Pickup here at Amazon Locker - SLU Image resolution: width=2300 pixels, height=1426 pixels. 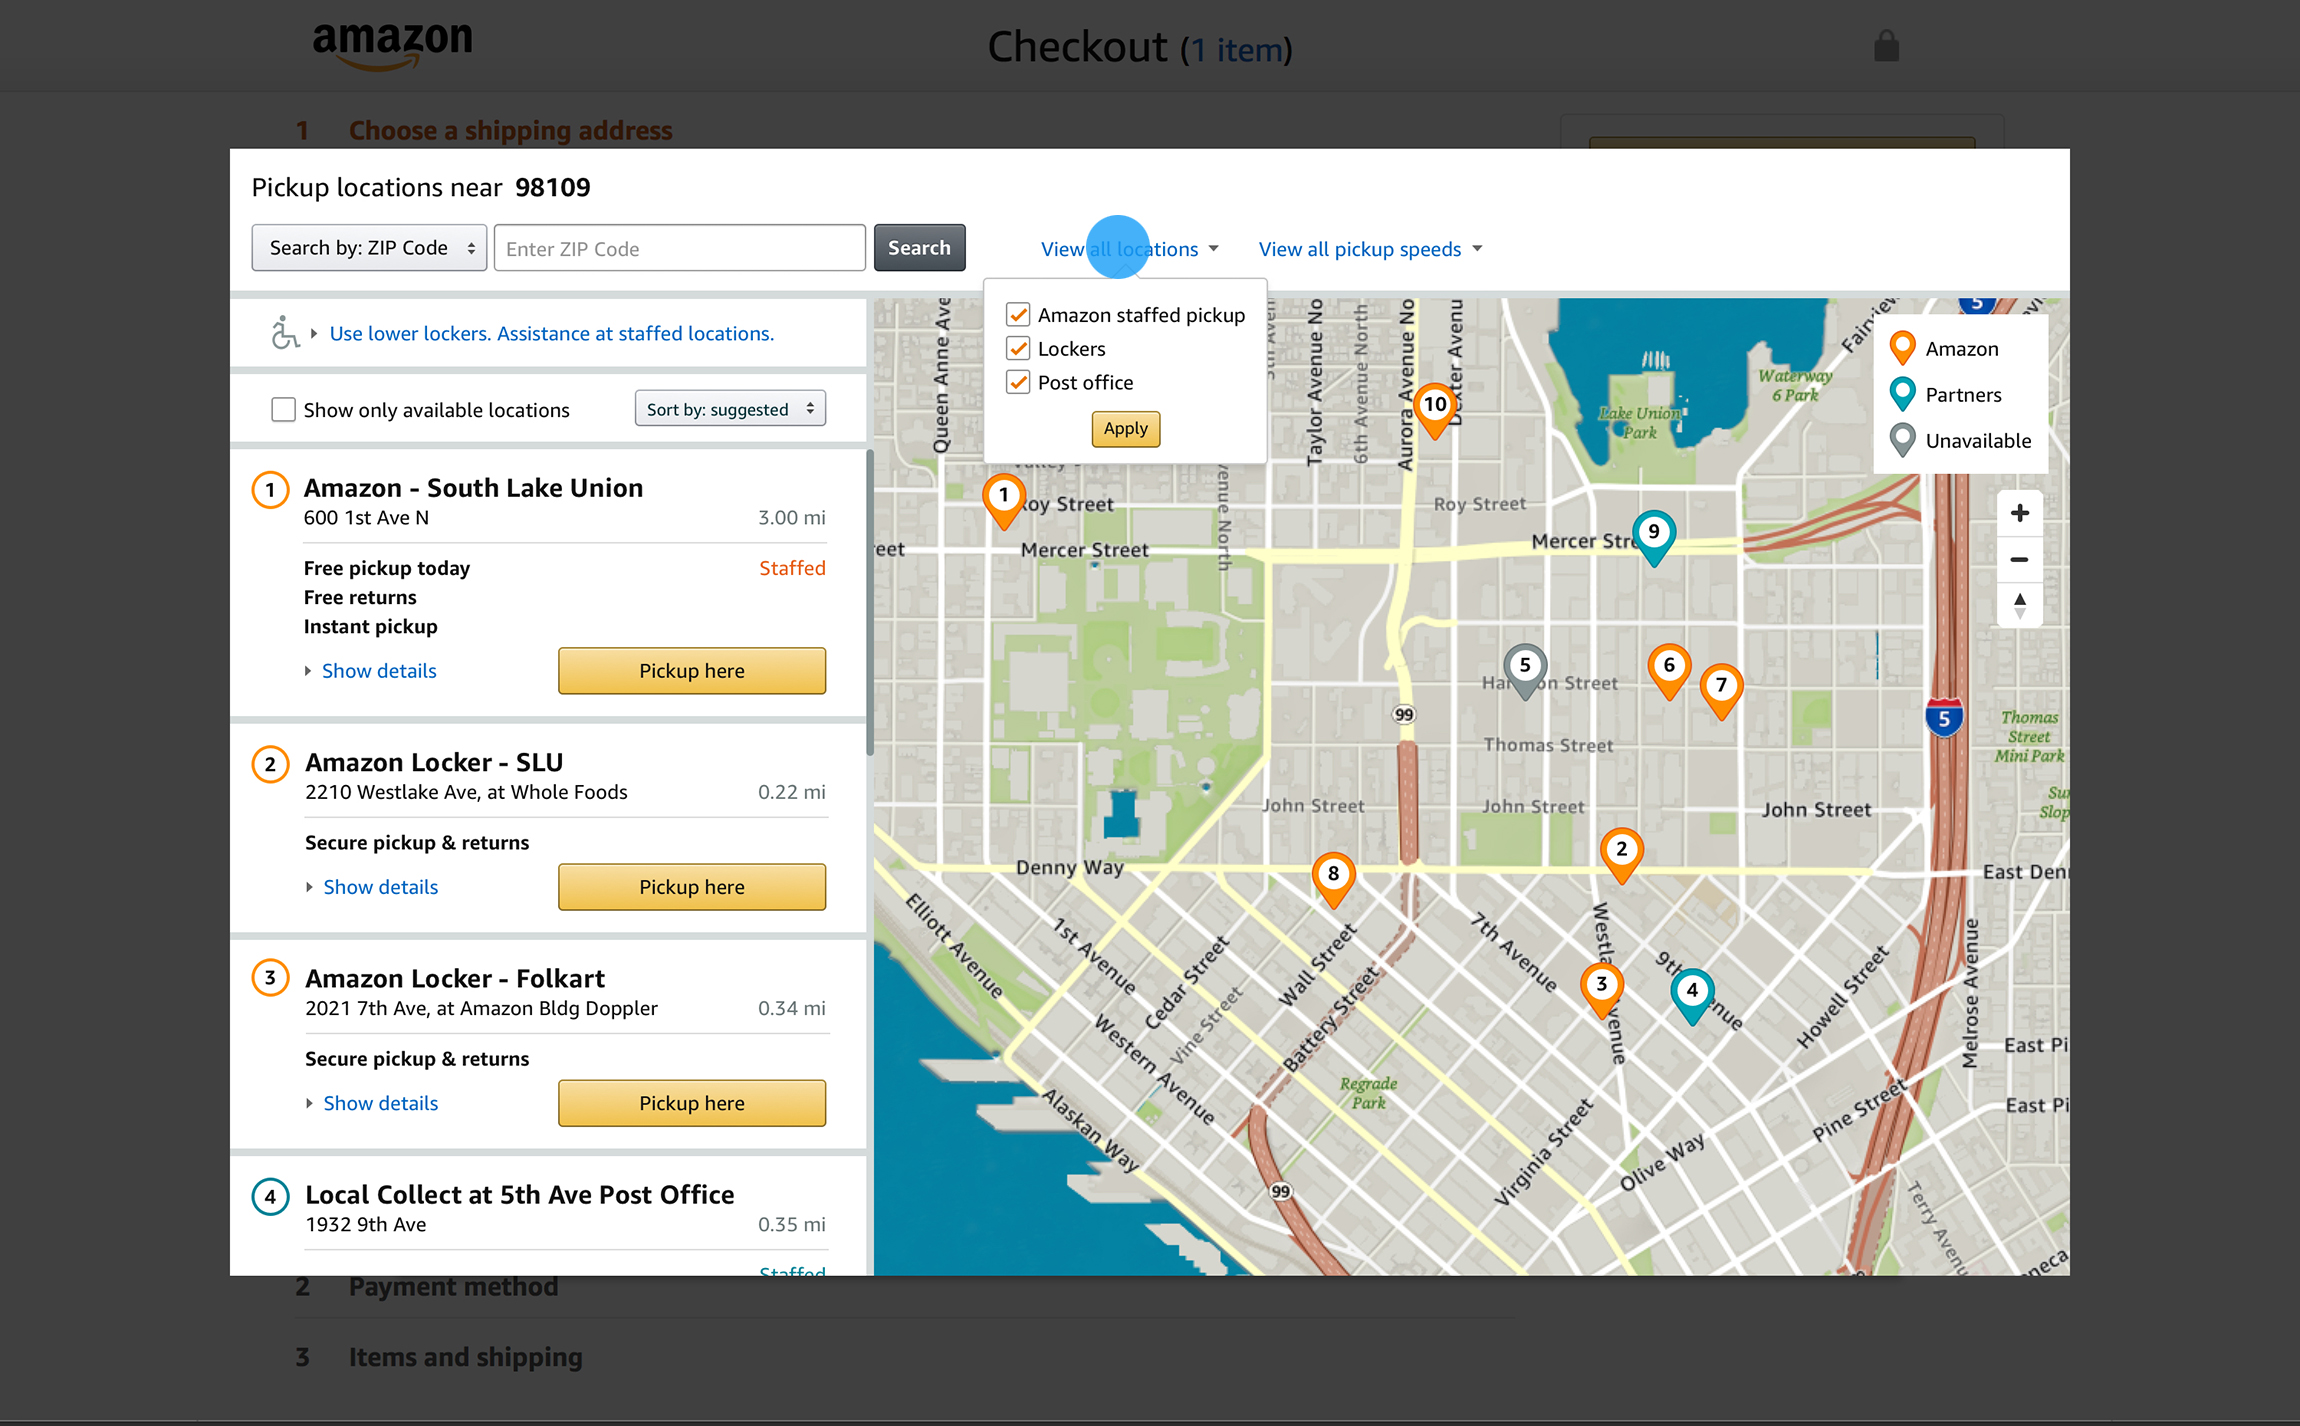tap(691, 887)
